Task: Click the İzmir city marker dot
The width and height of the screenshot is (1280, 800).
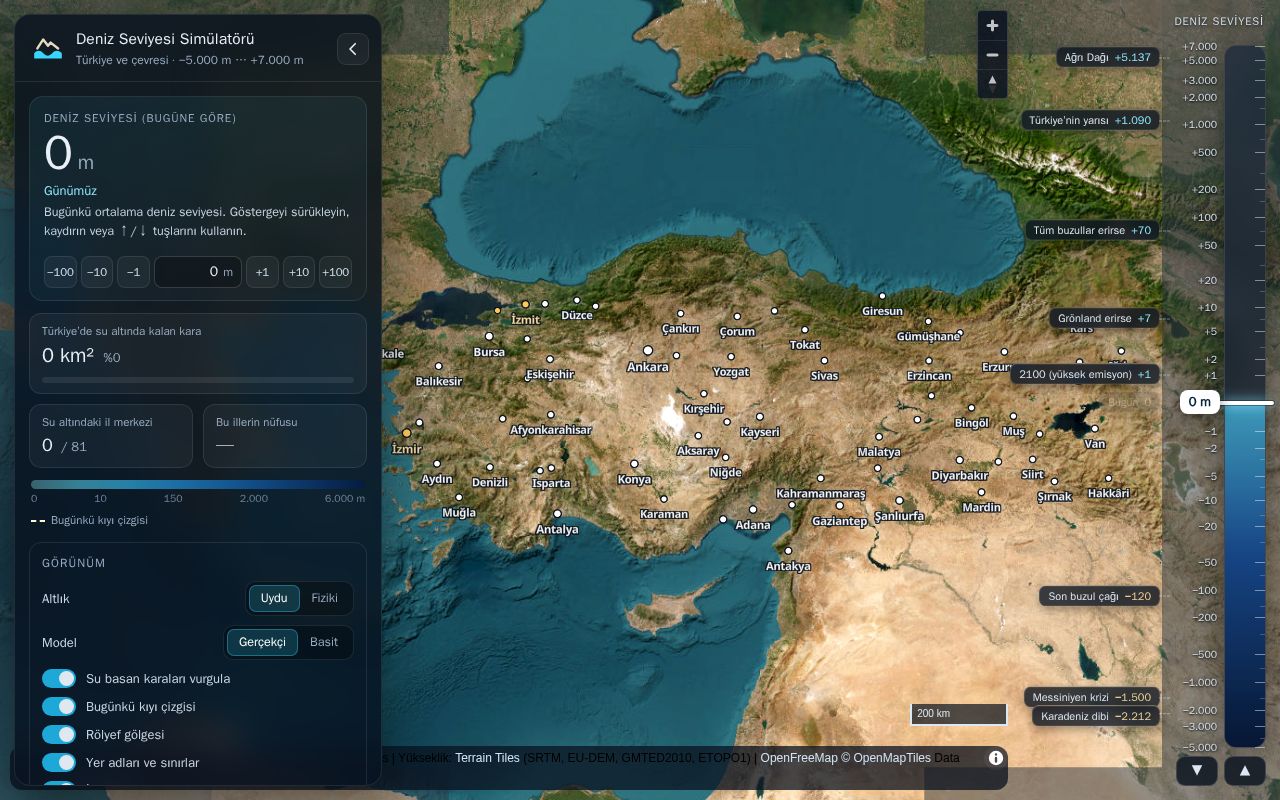Action: pyautogui.click(x=407, y=433)
